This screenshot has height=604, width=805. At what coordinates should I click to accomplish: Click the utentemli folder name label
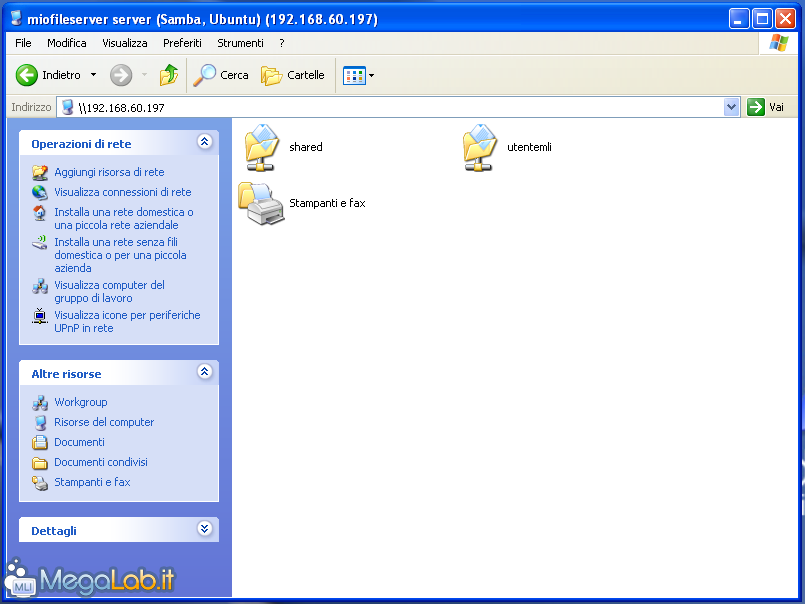pos(529,147)
